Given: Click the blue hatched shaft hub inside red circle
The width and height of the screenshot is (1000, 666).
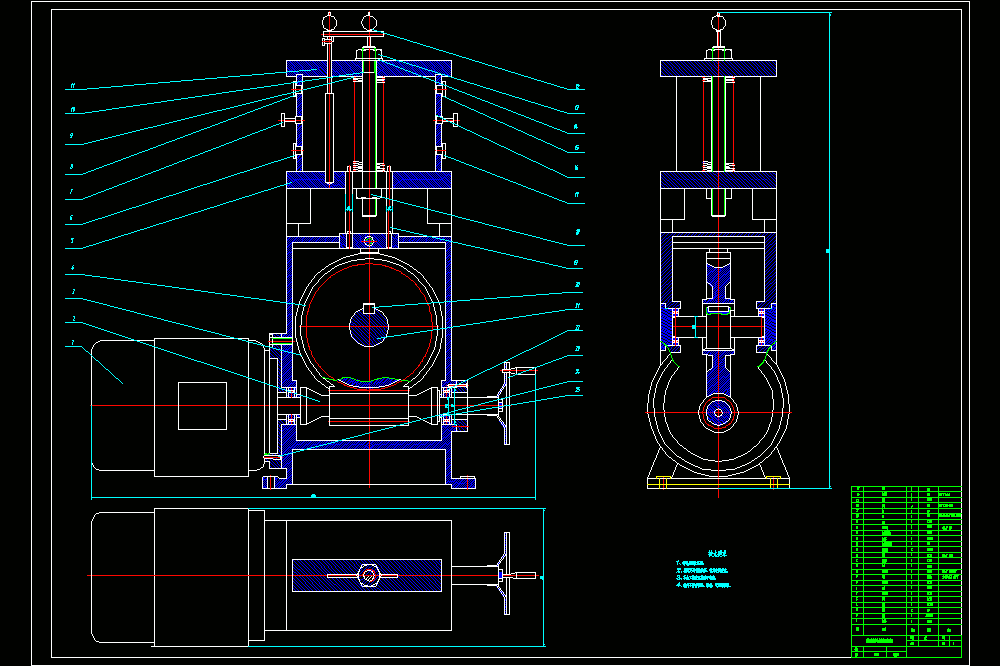Looking at the screenshot, I should click(369, 327).
